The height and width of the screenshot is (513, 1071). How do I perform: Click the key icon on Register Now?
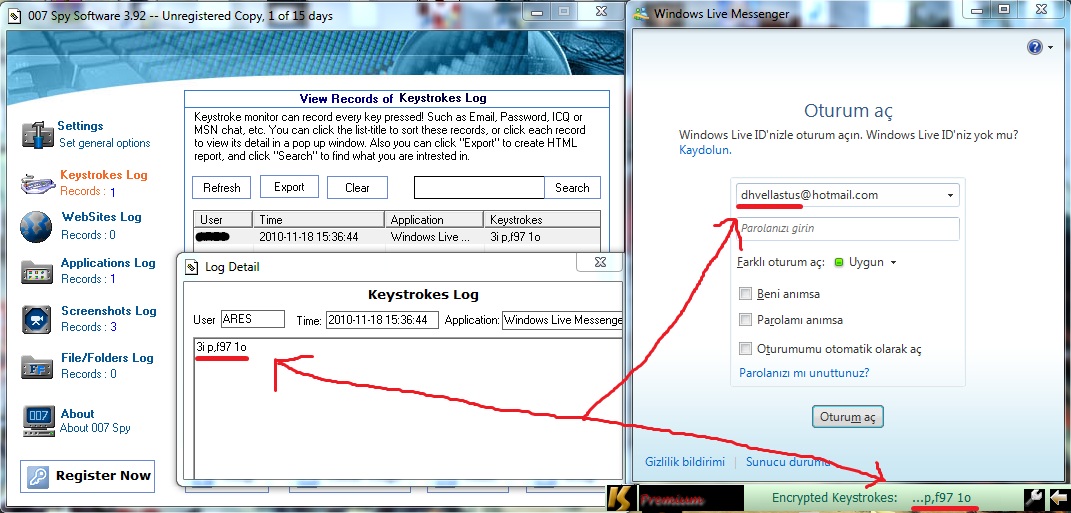38,477
